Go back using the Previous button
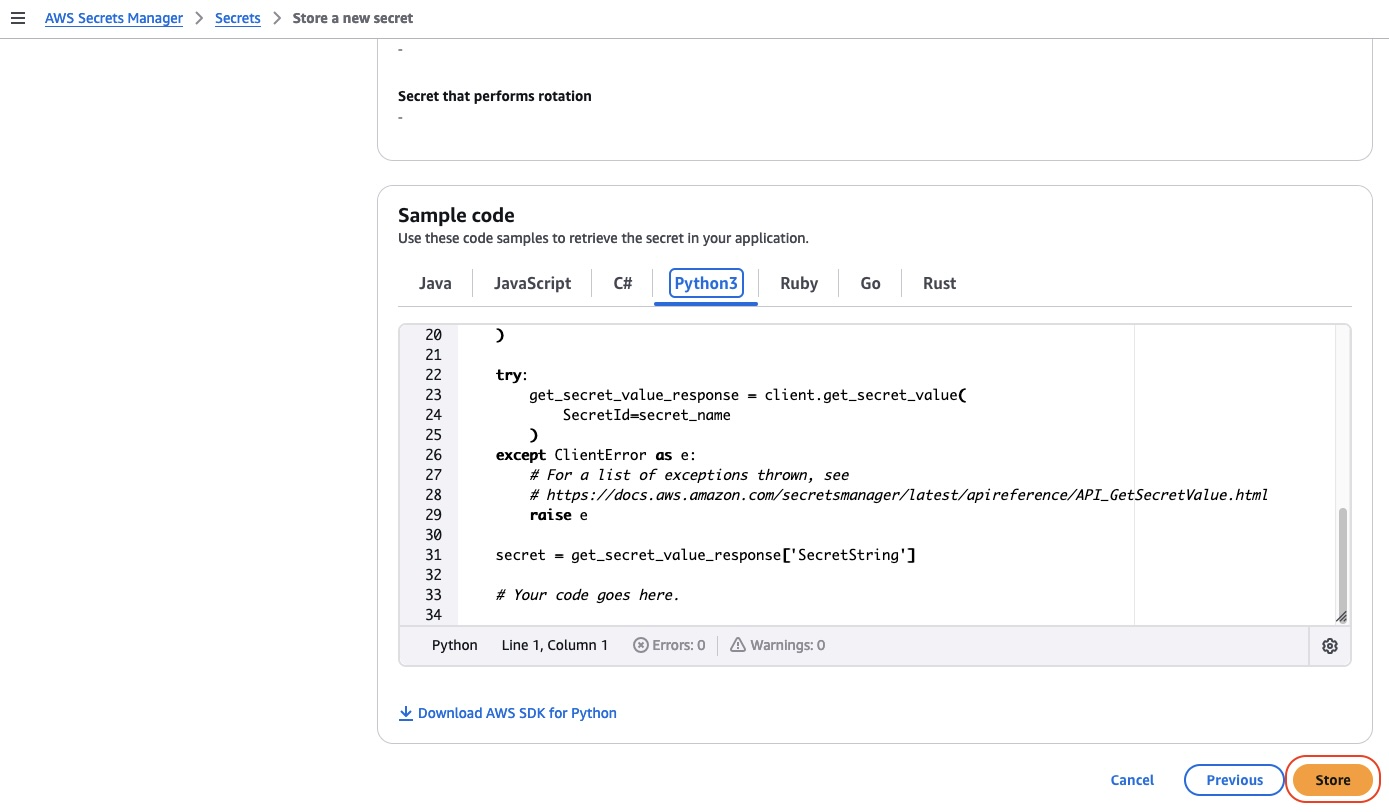This screenshot has width=1389, height=812. tap(1234, 779)
